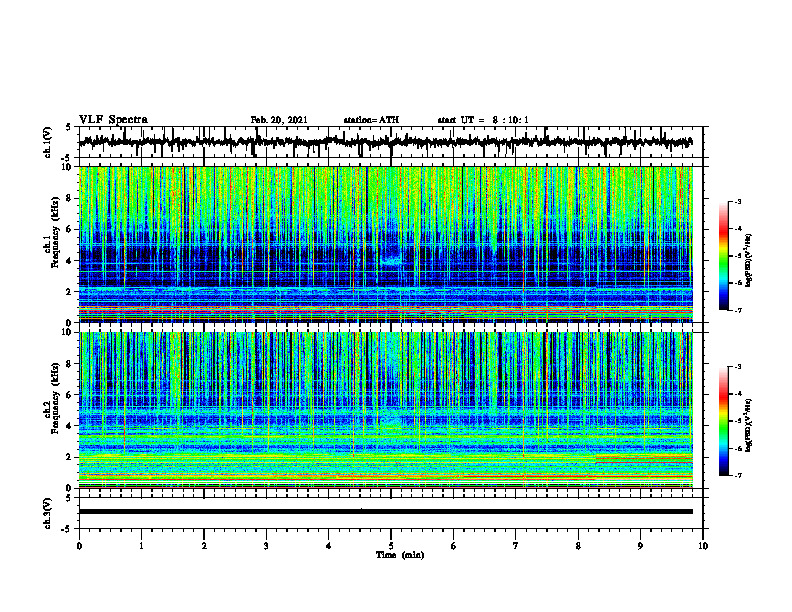Image resolution: width=792 pixels, height=612 pixels.
Task: Click the ch.2 spectrogram colorbar
Action: 723,421
